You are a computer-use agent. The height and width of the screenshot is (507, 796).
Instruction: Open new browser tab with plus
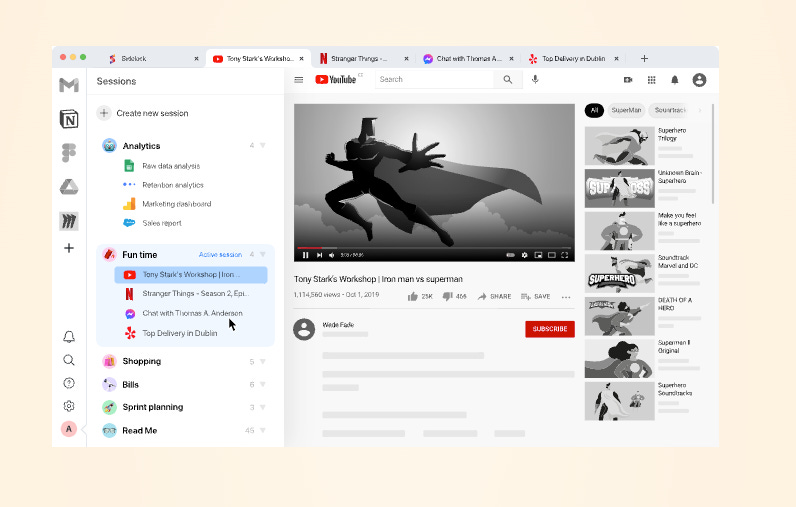point(644,58)
